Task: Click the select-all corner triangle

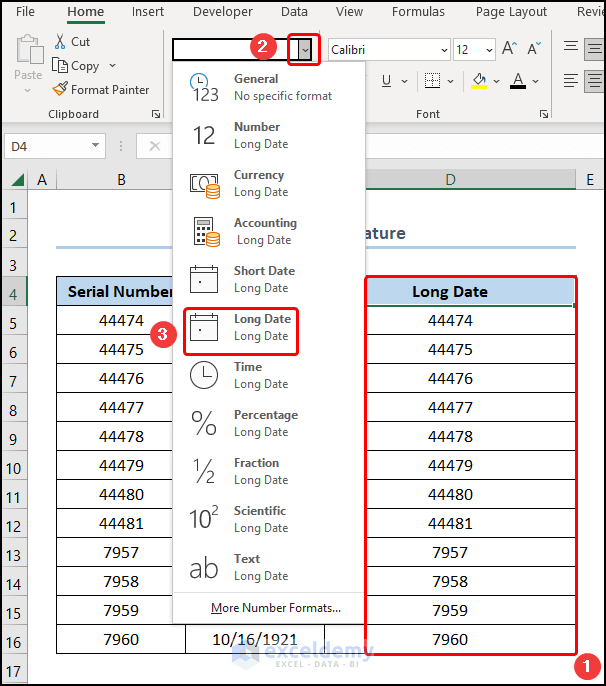Action: [x=17, y=180]
